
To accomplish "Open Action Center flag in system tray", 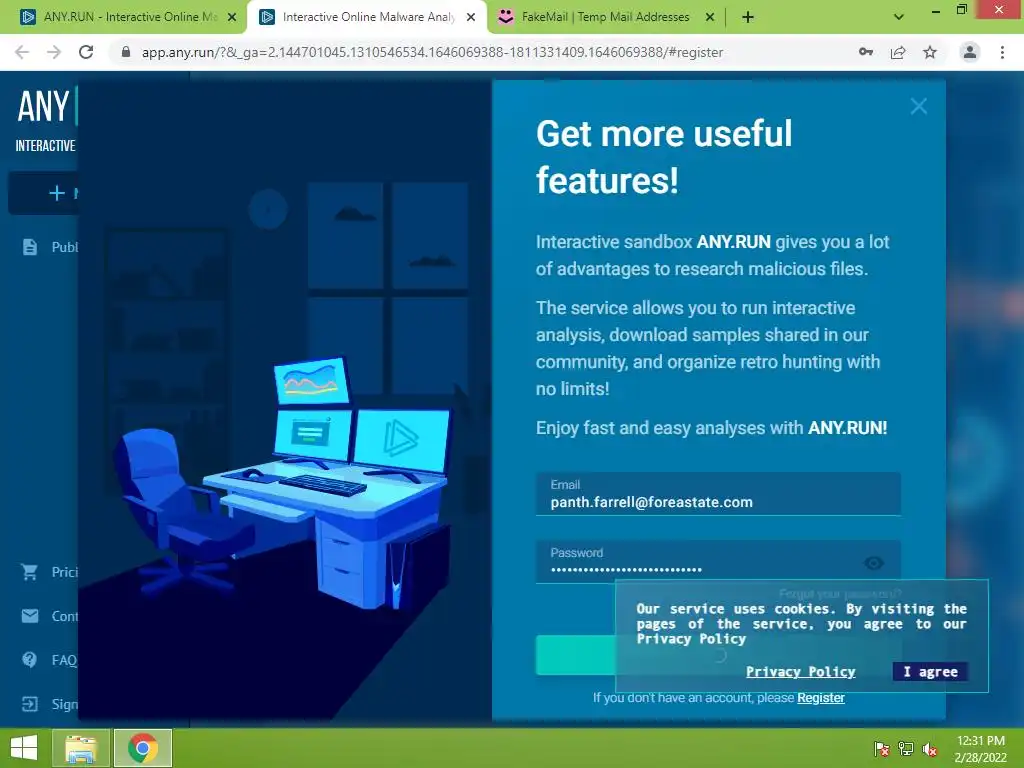I will 881,749.
